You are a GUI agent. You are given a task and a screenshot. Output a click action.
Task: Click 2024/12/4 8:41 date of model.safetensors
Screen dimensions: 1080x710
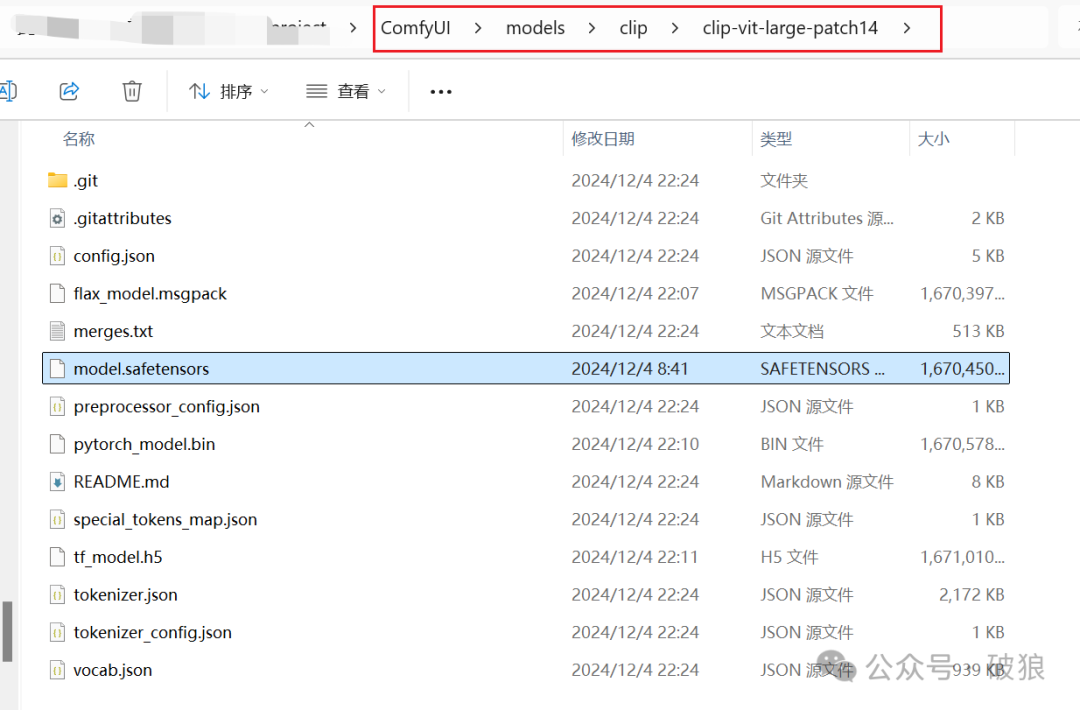[x=630, y=369]
